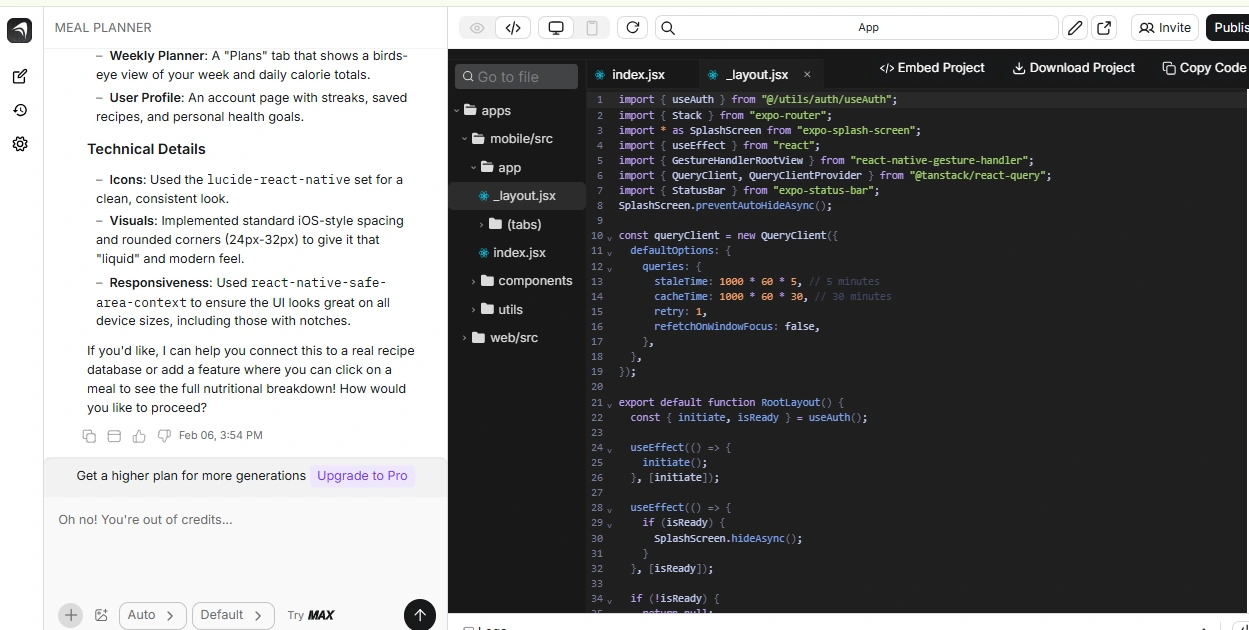Collapse code fold arrow at line 21

610,404
